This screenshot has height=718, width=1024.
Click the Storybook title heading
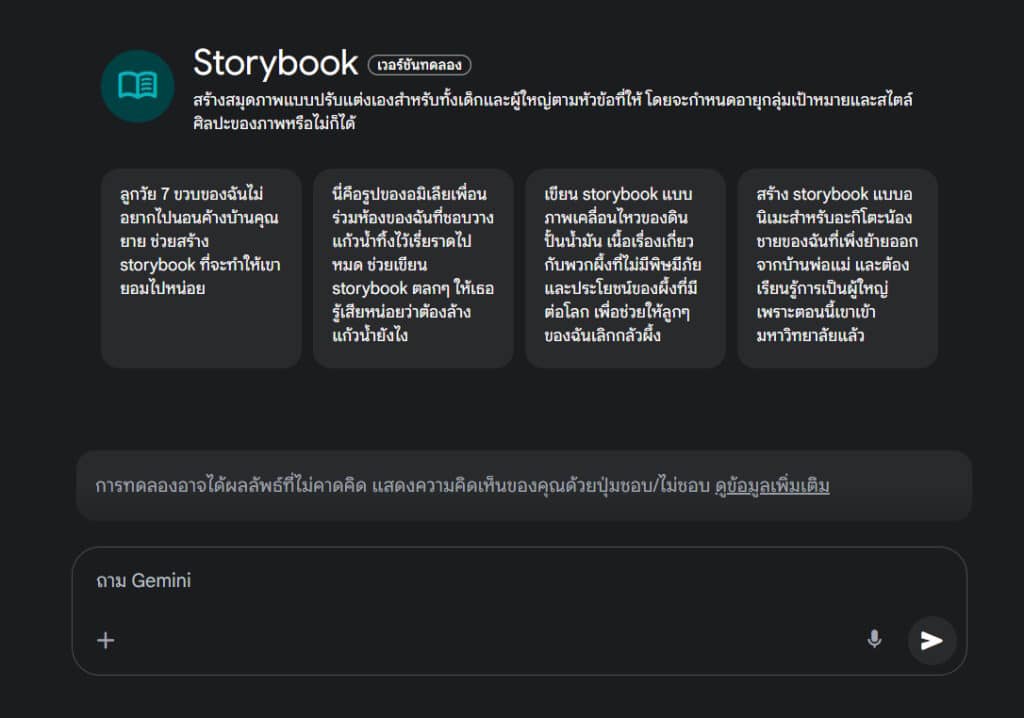click(272, 63)
